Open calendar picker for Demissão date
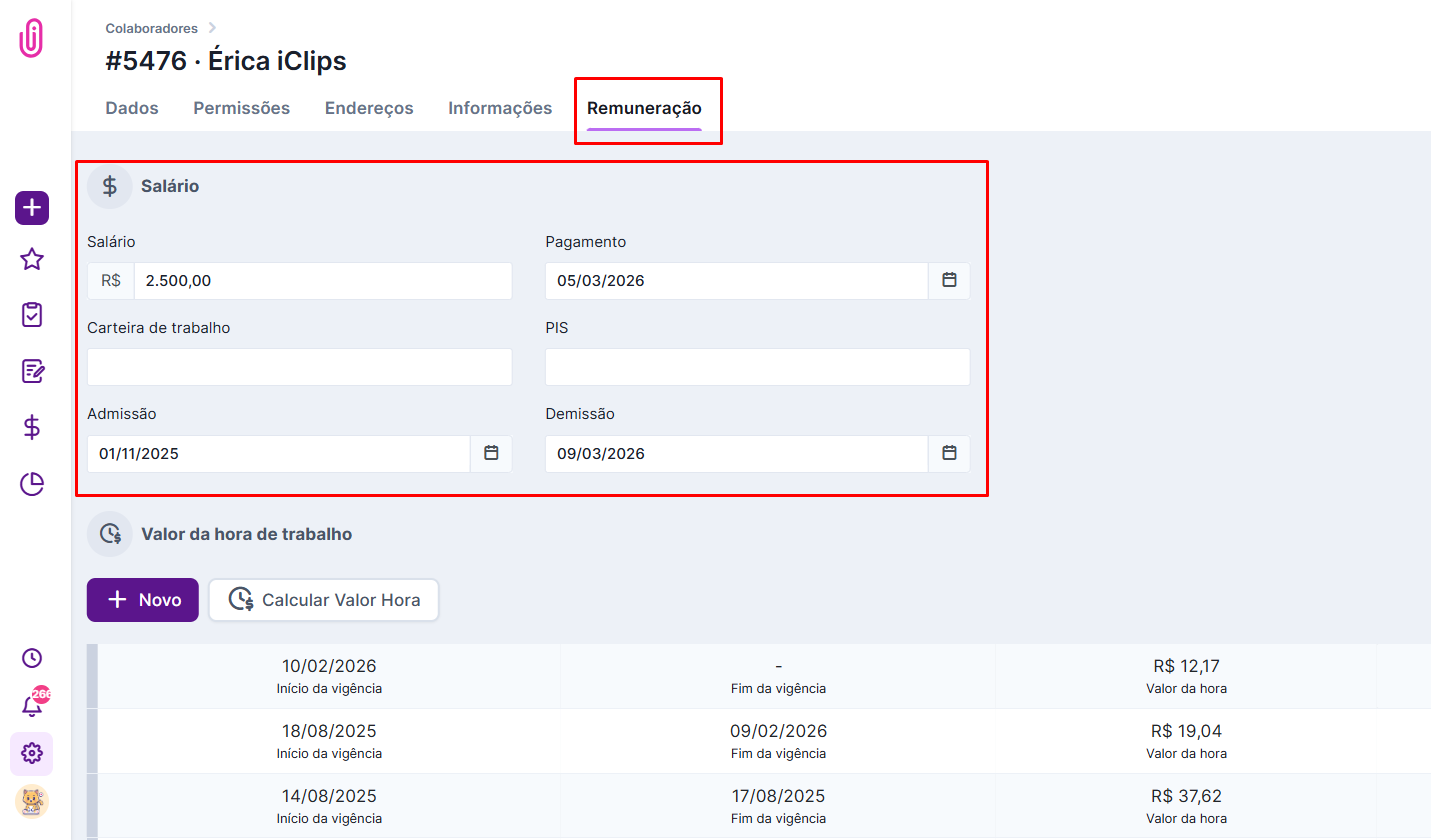 [x=949, y=454]
